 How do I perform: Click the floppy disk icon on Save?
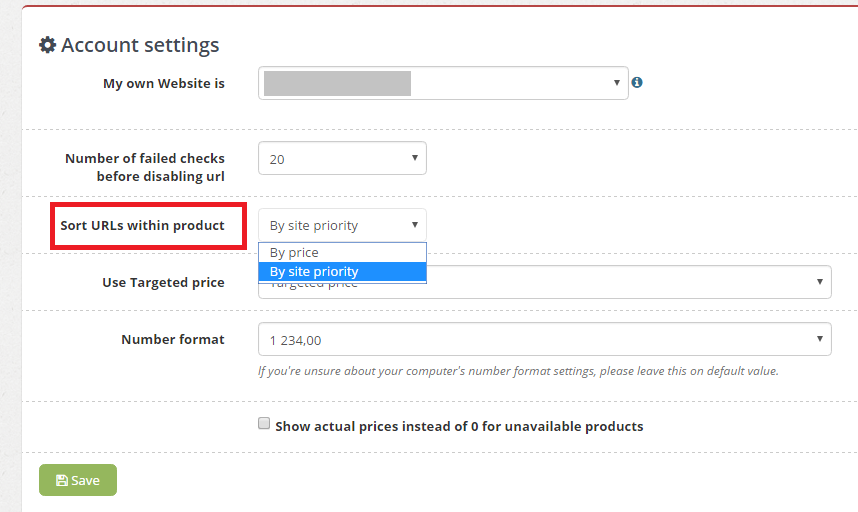[62, 481]
